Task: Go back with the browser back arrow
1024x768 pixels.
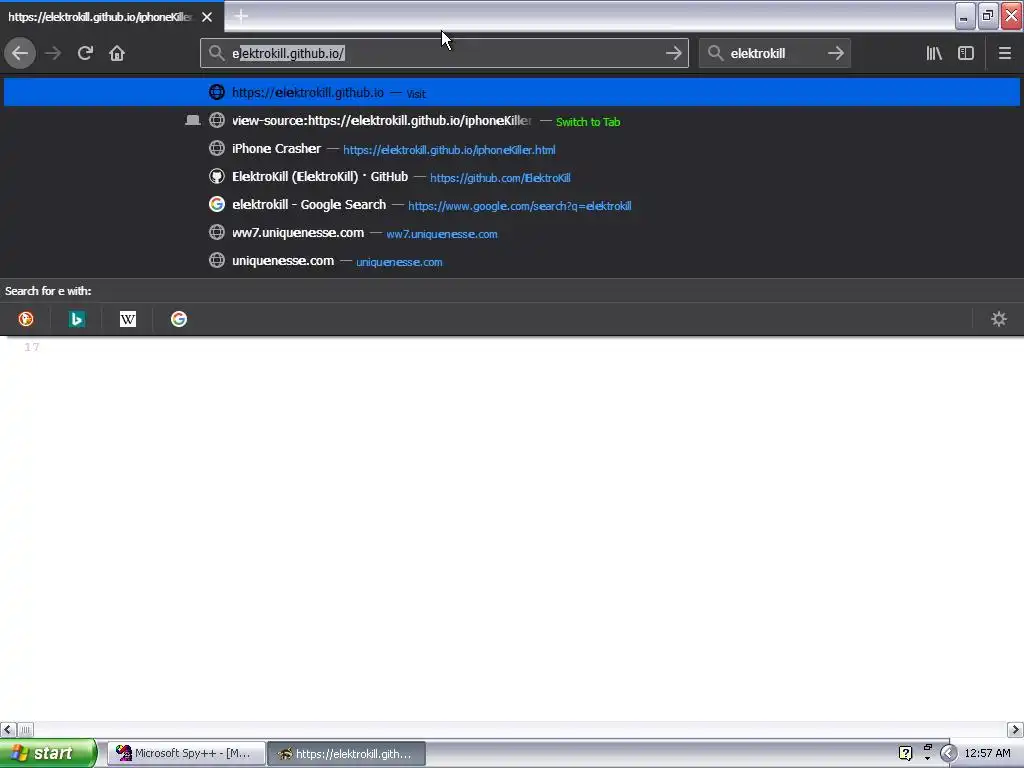Action: pos(20,53)
